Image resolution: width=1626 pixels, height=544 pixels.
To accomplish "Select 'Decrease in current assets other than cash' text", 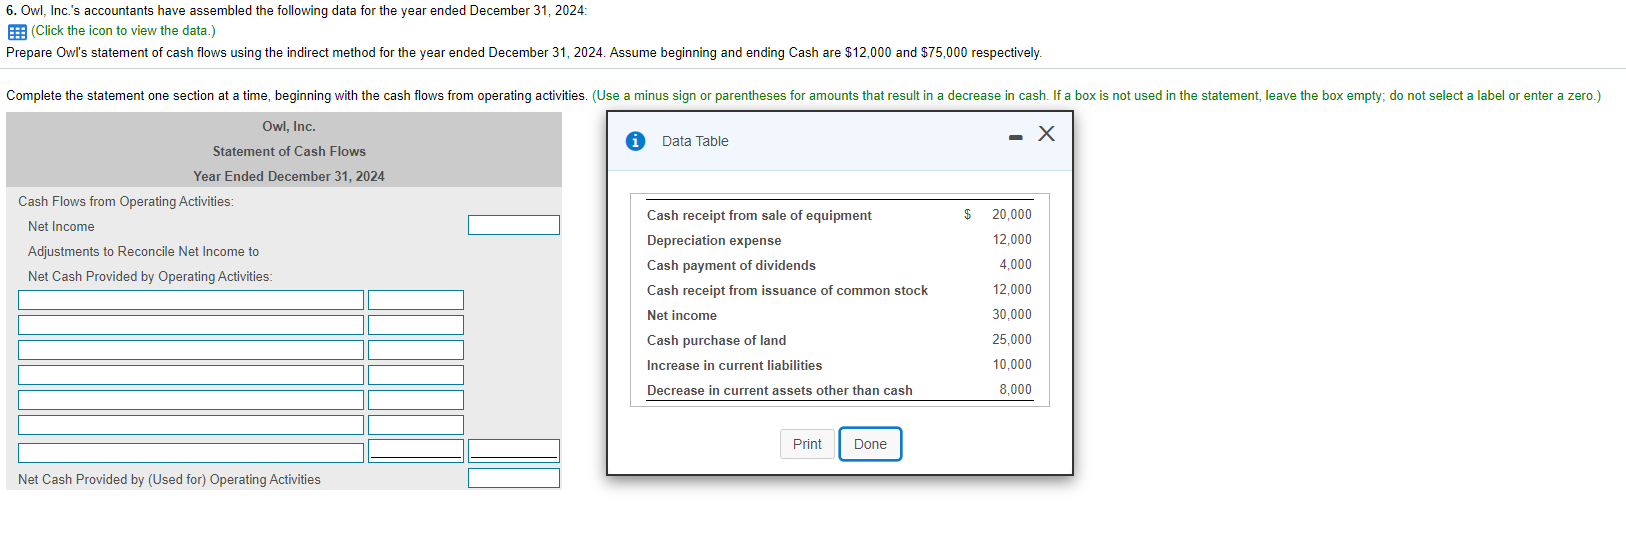I will (x=779, y=390).
